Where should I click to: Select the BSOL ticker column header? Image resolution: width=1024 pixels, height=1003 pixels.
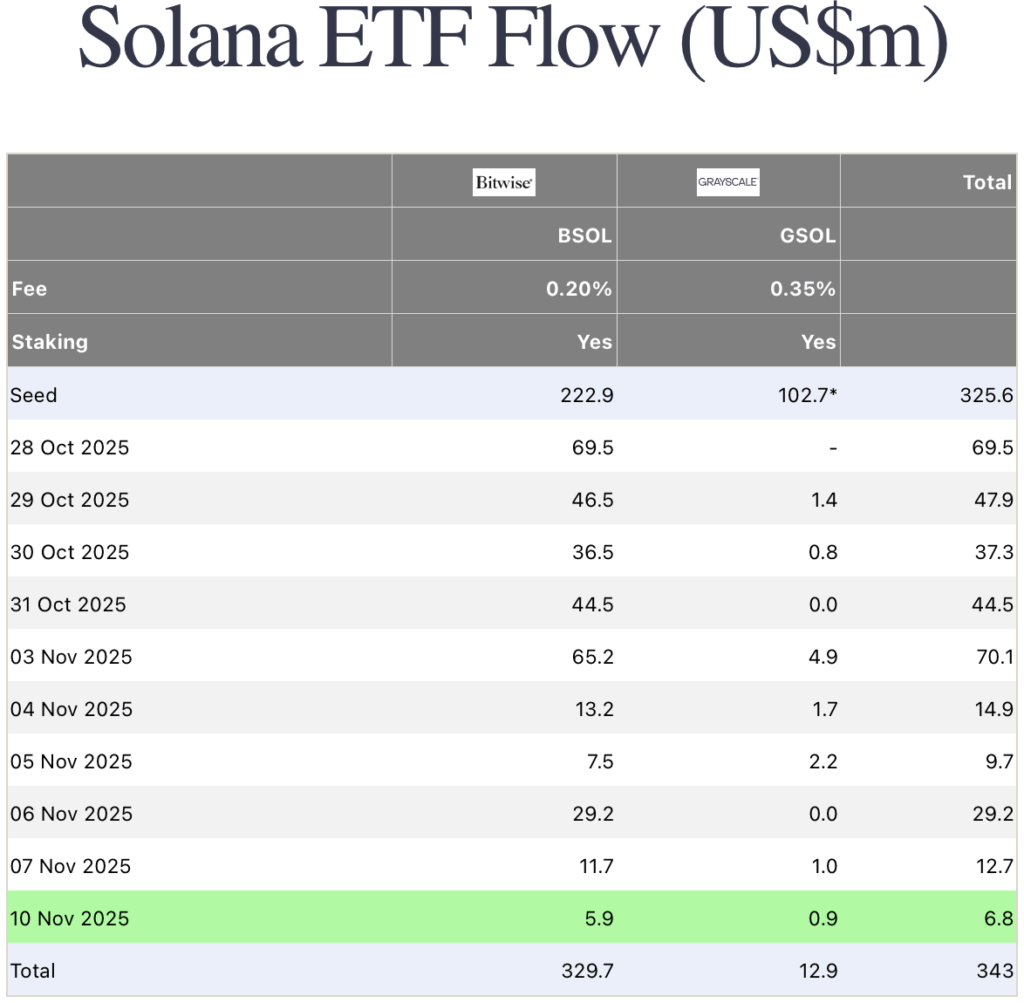point(584,236)
